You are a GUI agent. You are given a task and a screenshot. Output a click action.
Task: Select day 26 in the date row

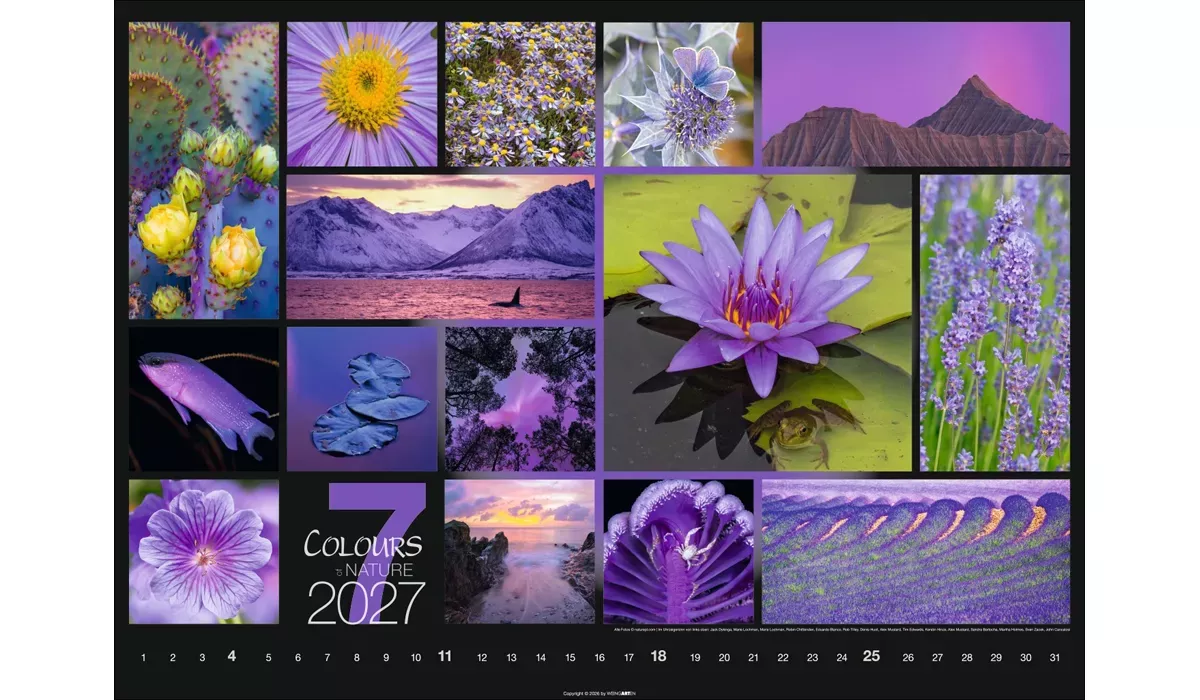908,658
